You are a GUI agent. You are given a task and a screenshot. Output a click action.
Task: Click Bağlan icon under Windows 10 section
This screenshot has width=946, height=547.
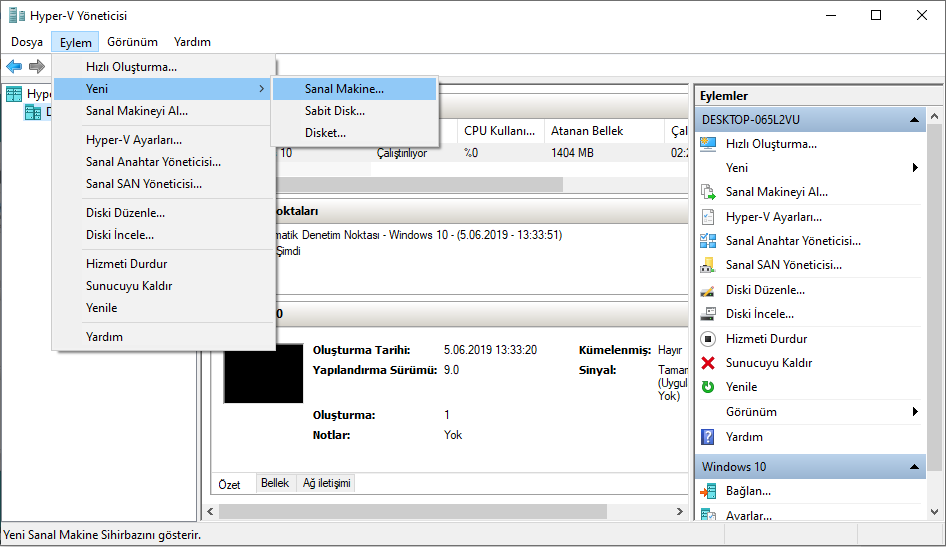pyautogui.click(x=708, y=492)
